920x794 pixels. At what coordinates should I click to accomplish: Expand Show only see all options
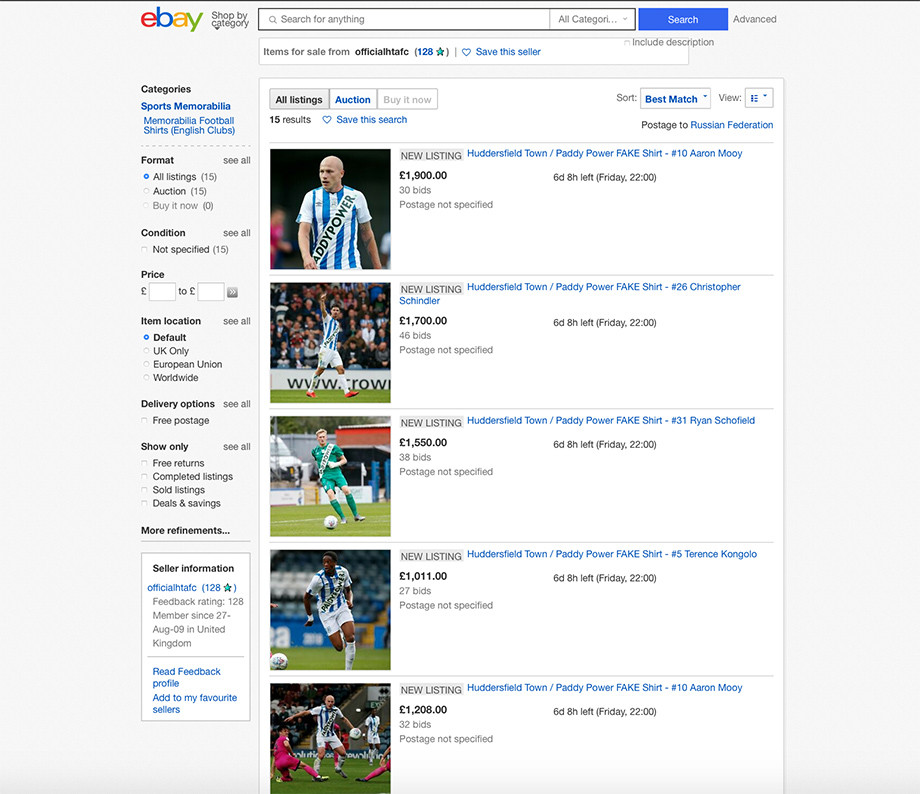click(x=236, y=447)
